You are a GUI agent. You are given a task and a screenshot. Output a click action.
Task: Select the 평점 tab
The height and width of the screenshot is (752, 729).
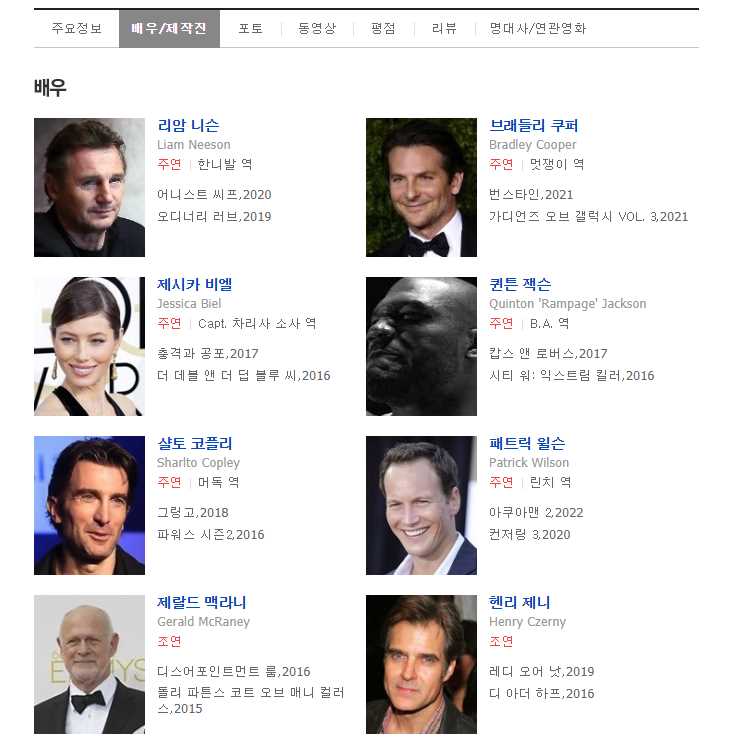[383, 28]
